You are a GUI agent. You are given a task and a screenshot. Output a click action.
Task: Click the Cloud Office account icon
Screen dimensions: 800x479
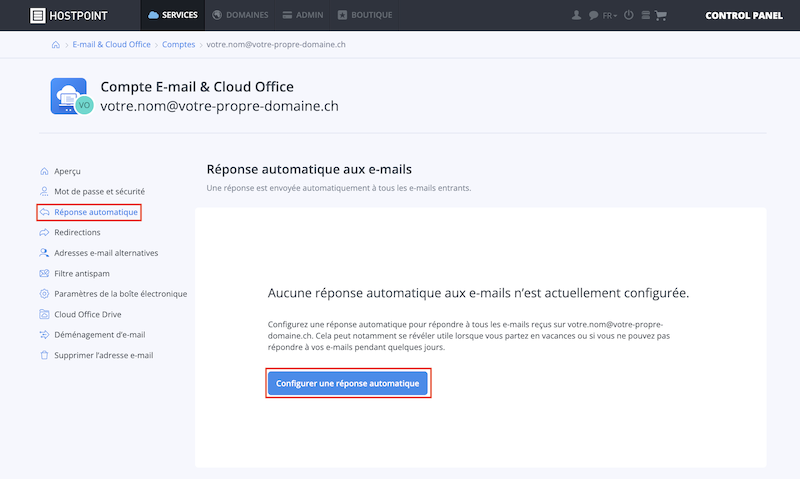pos(69,96)
